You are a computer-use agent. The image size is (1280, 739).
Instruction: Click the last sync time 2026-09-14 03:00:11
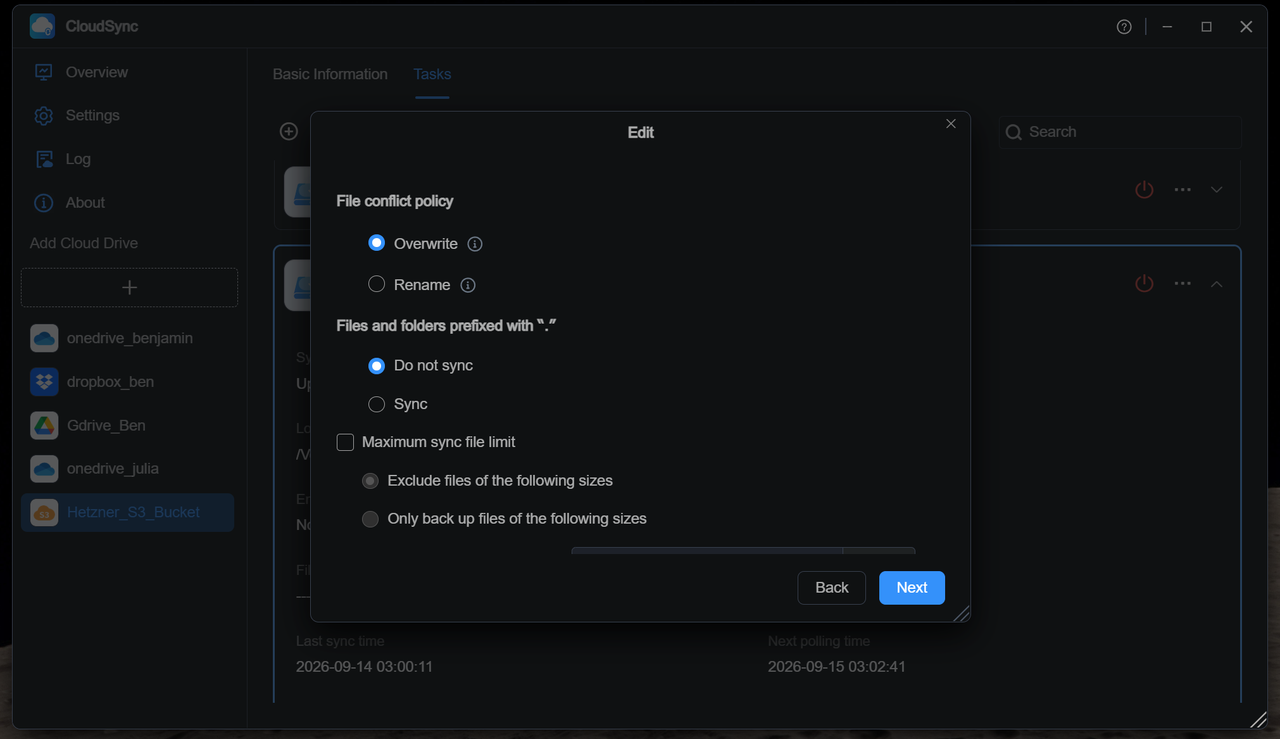(x=364, y=666)
